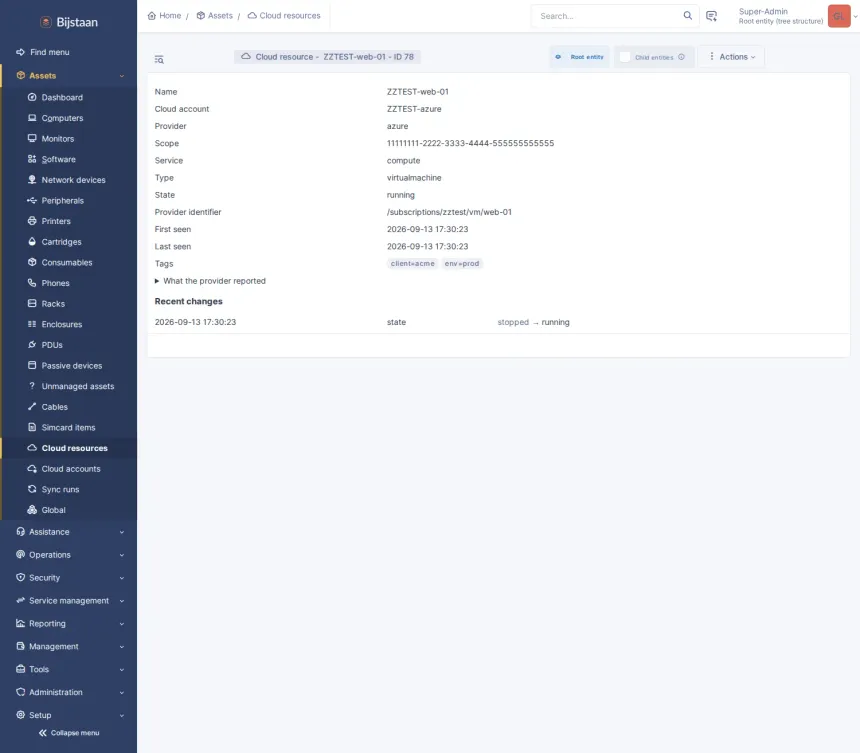Open the Software icon
Screen dimensions: 860x753
point(32,159)
